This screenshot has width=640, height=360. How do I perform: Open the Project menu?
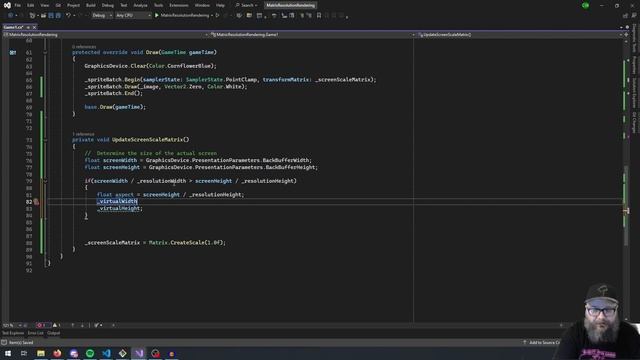click(x=73, y=5)
